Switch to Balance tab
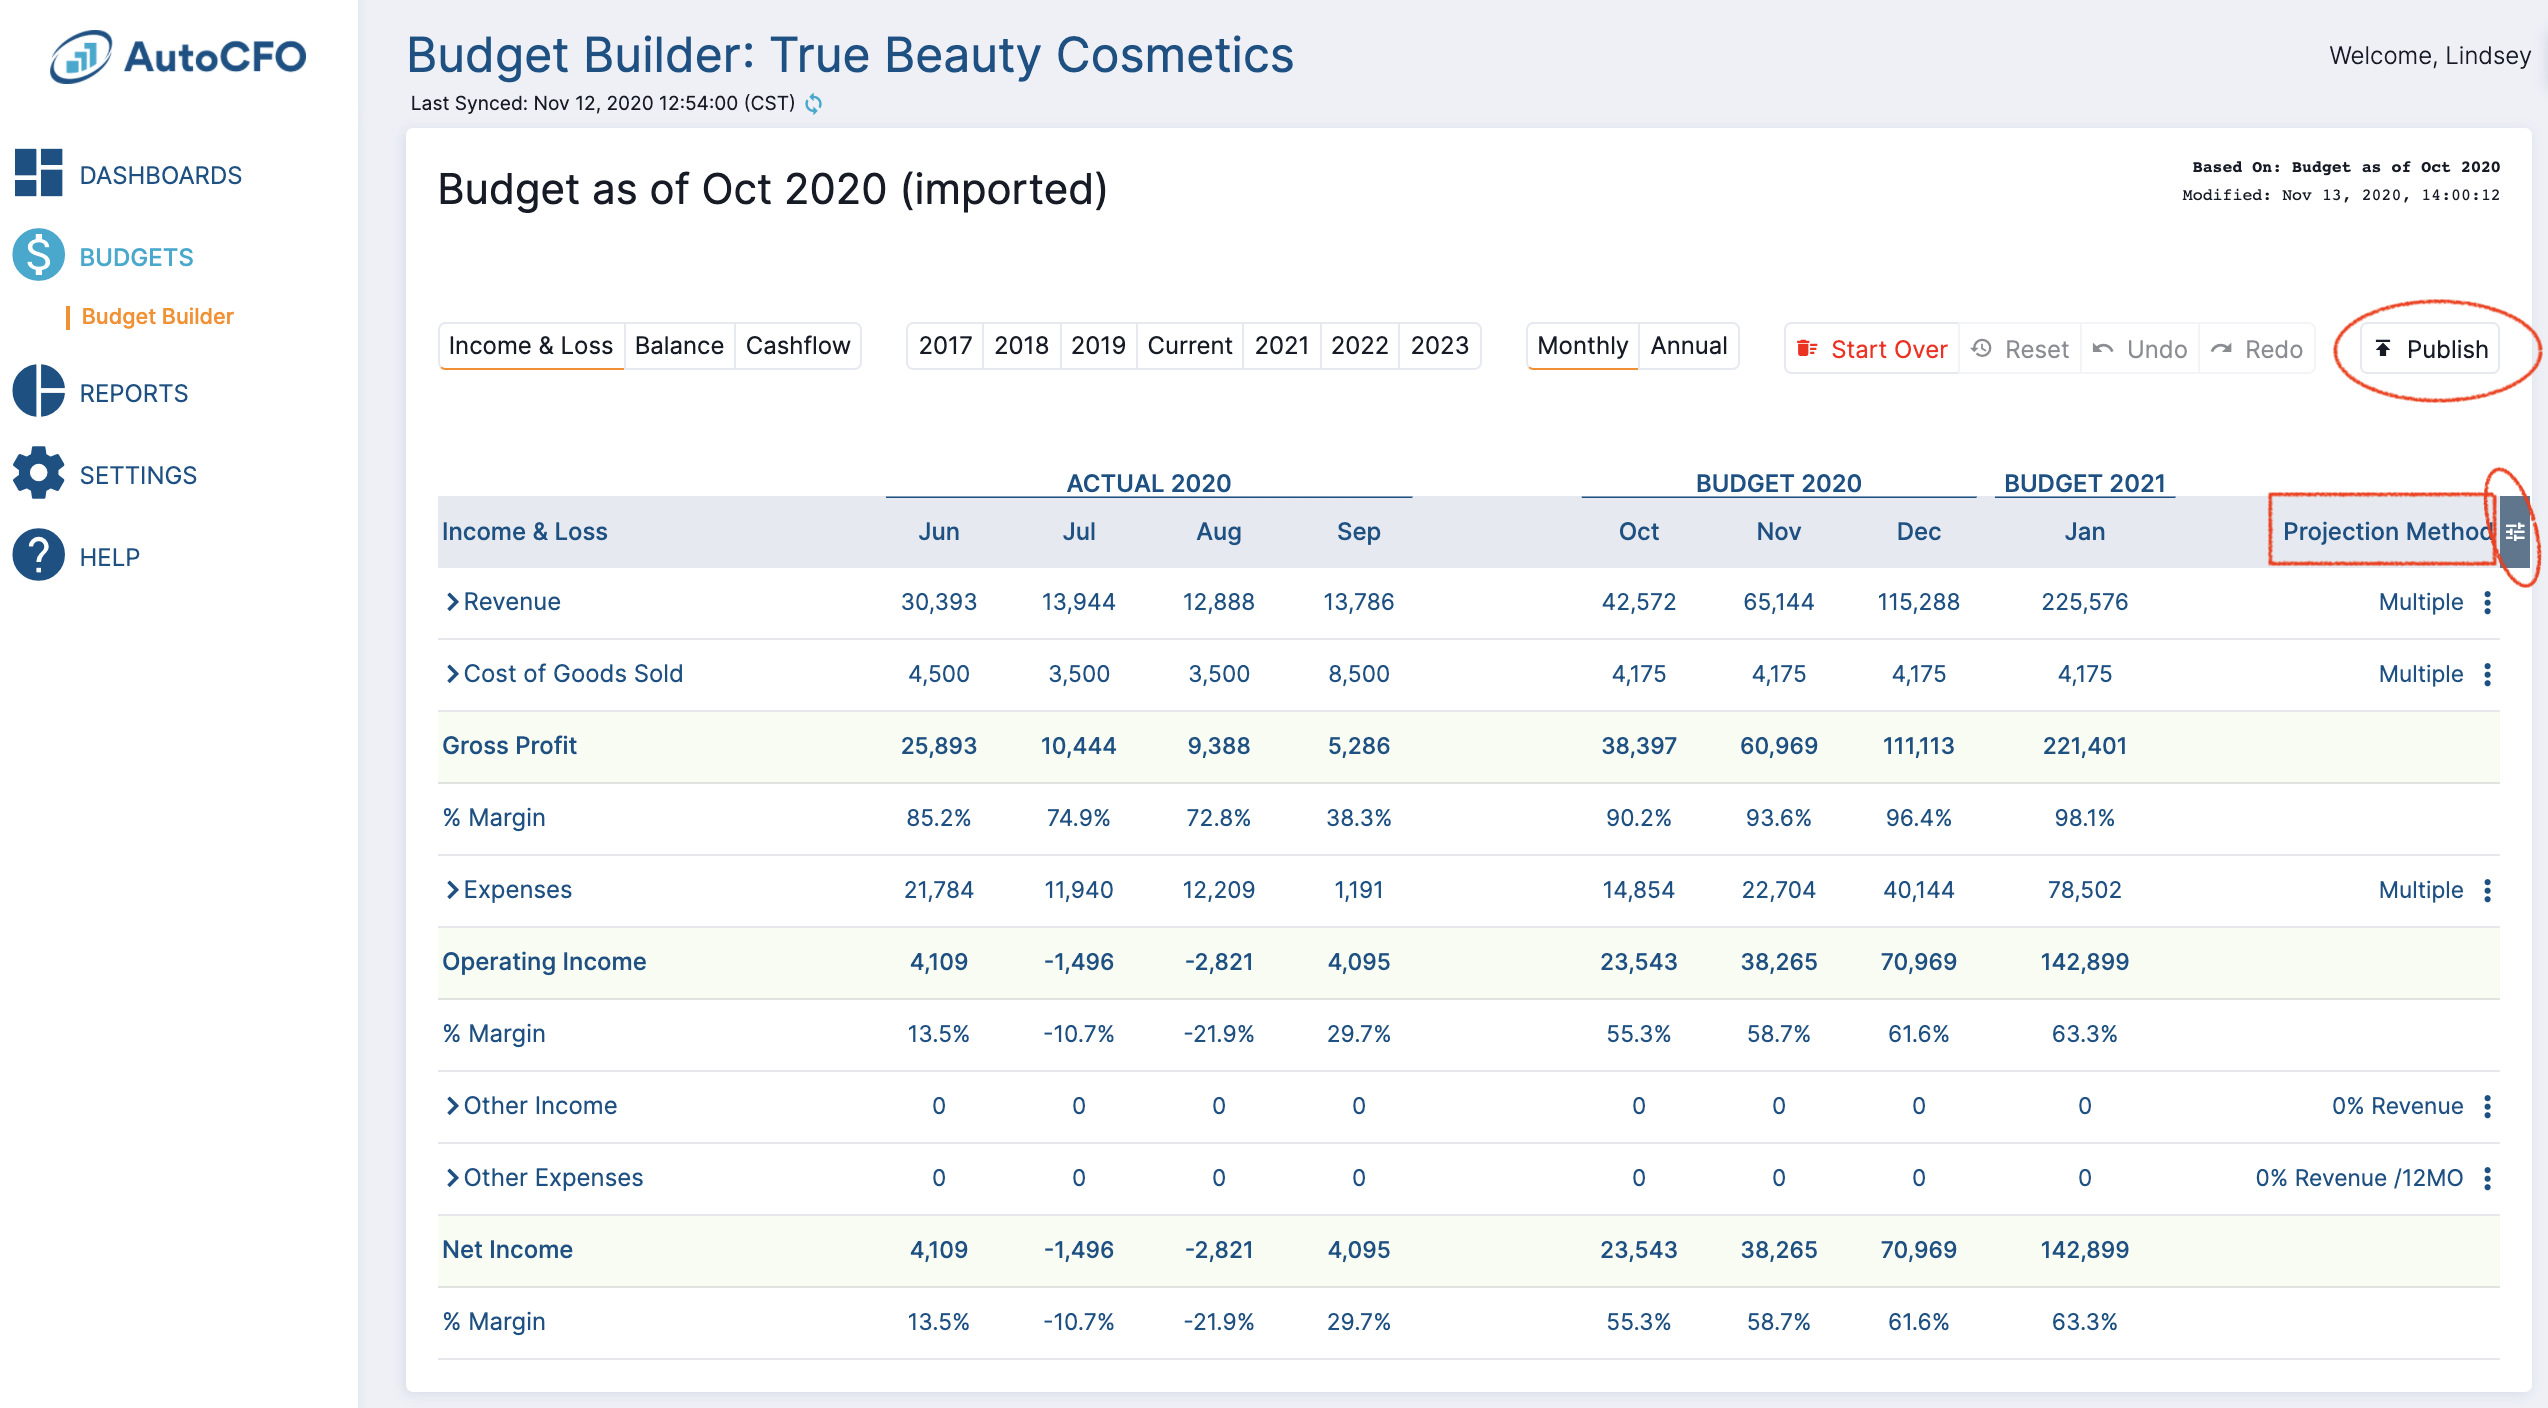Image resolution: width=2548 pixels, height=1408 pixels. pyautogui.click(x=679, y=346)
